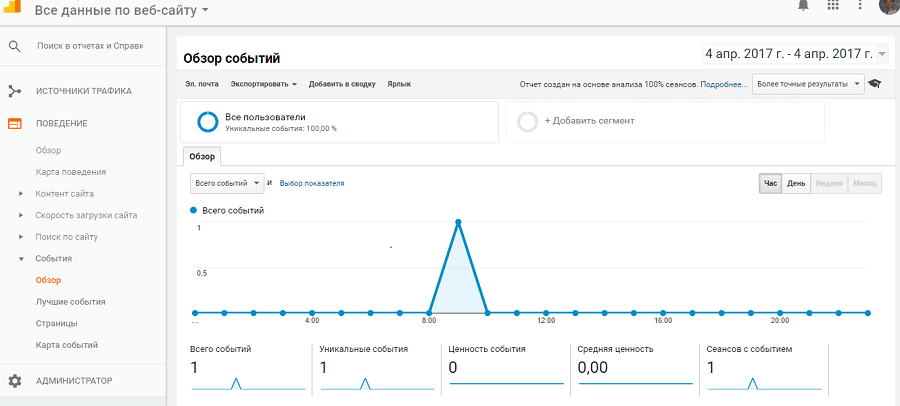Open the Более точные результаты dropdown
900x406 pixels.
809,85
